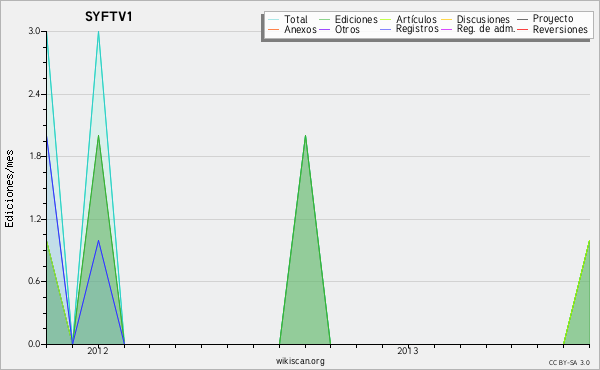Viewport: 600px width, 370px height.
Task: Click the 1.2 y-axis value
Action: click(x=34, y=219)
